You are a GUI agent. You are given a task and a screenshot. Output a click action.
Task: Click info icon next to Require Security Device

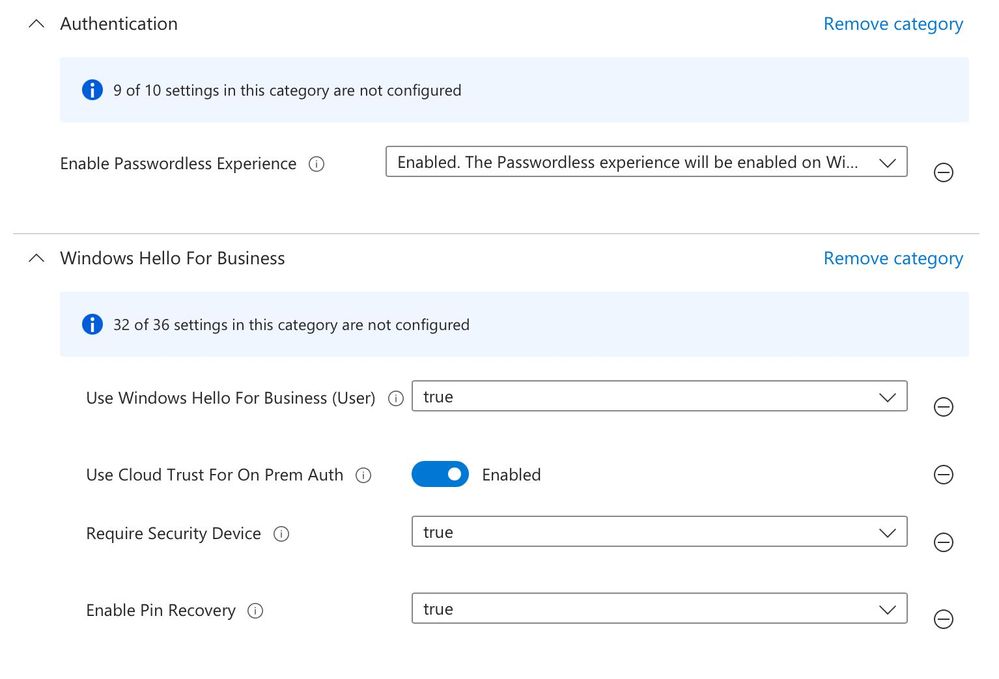pos(282,534)
